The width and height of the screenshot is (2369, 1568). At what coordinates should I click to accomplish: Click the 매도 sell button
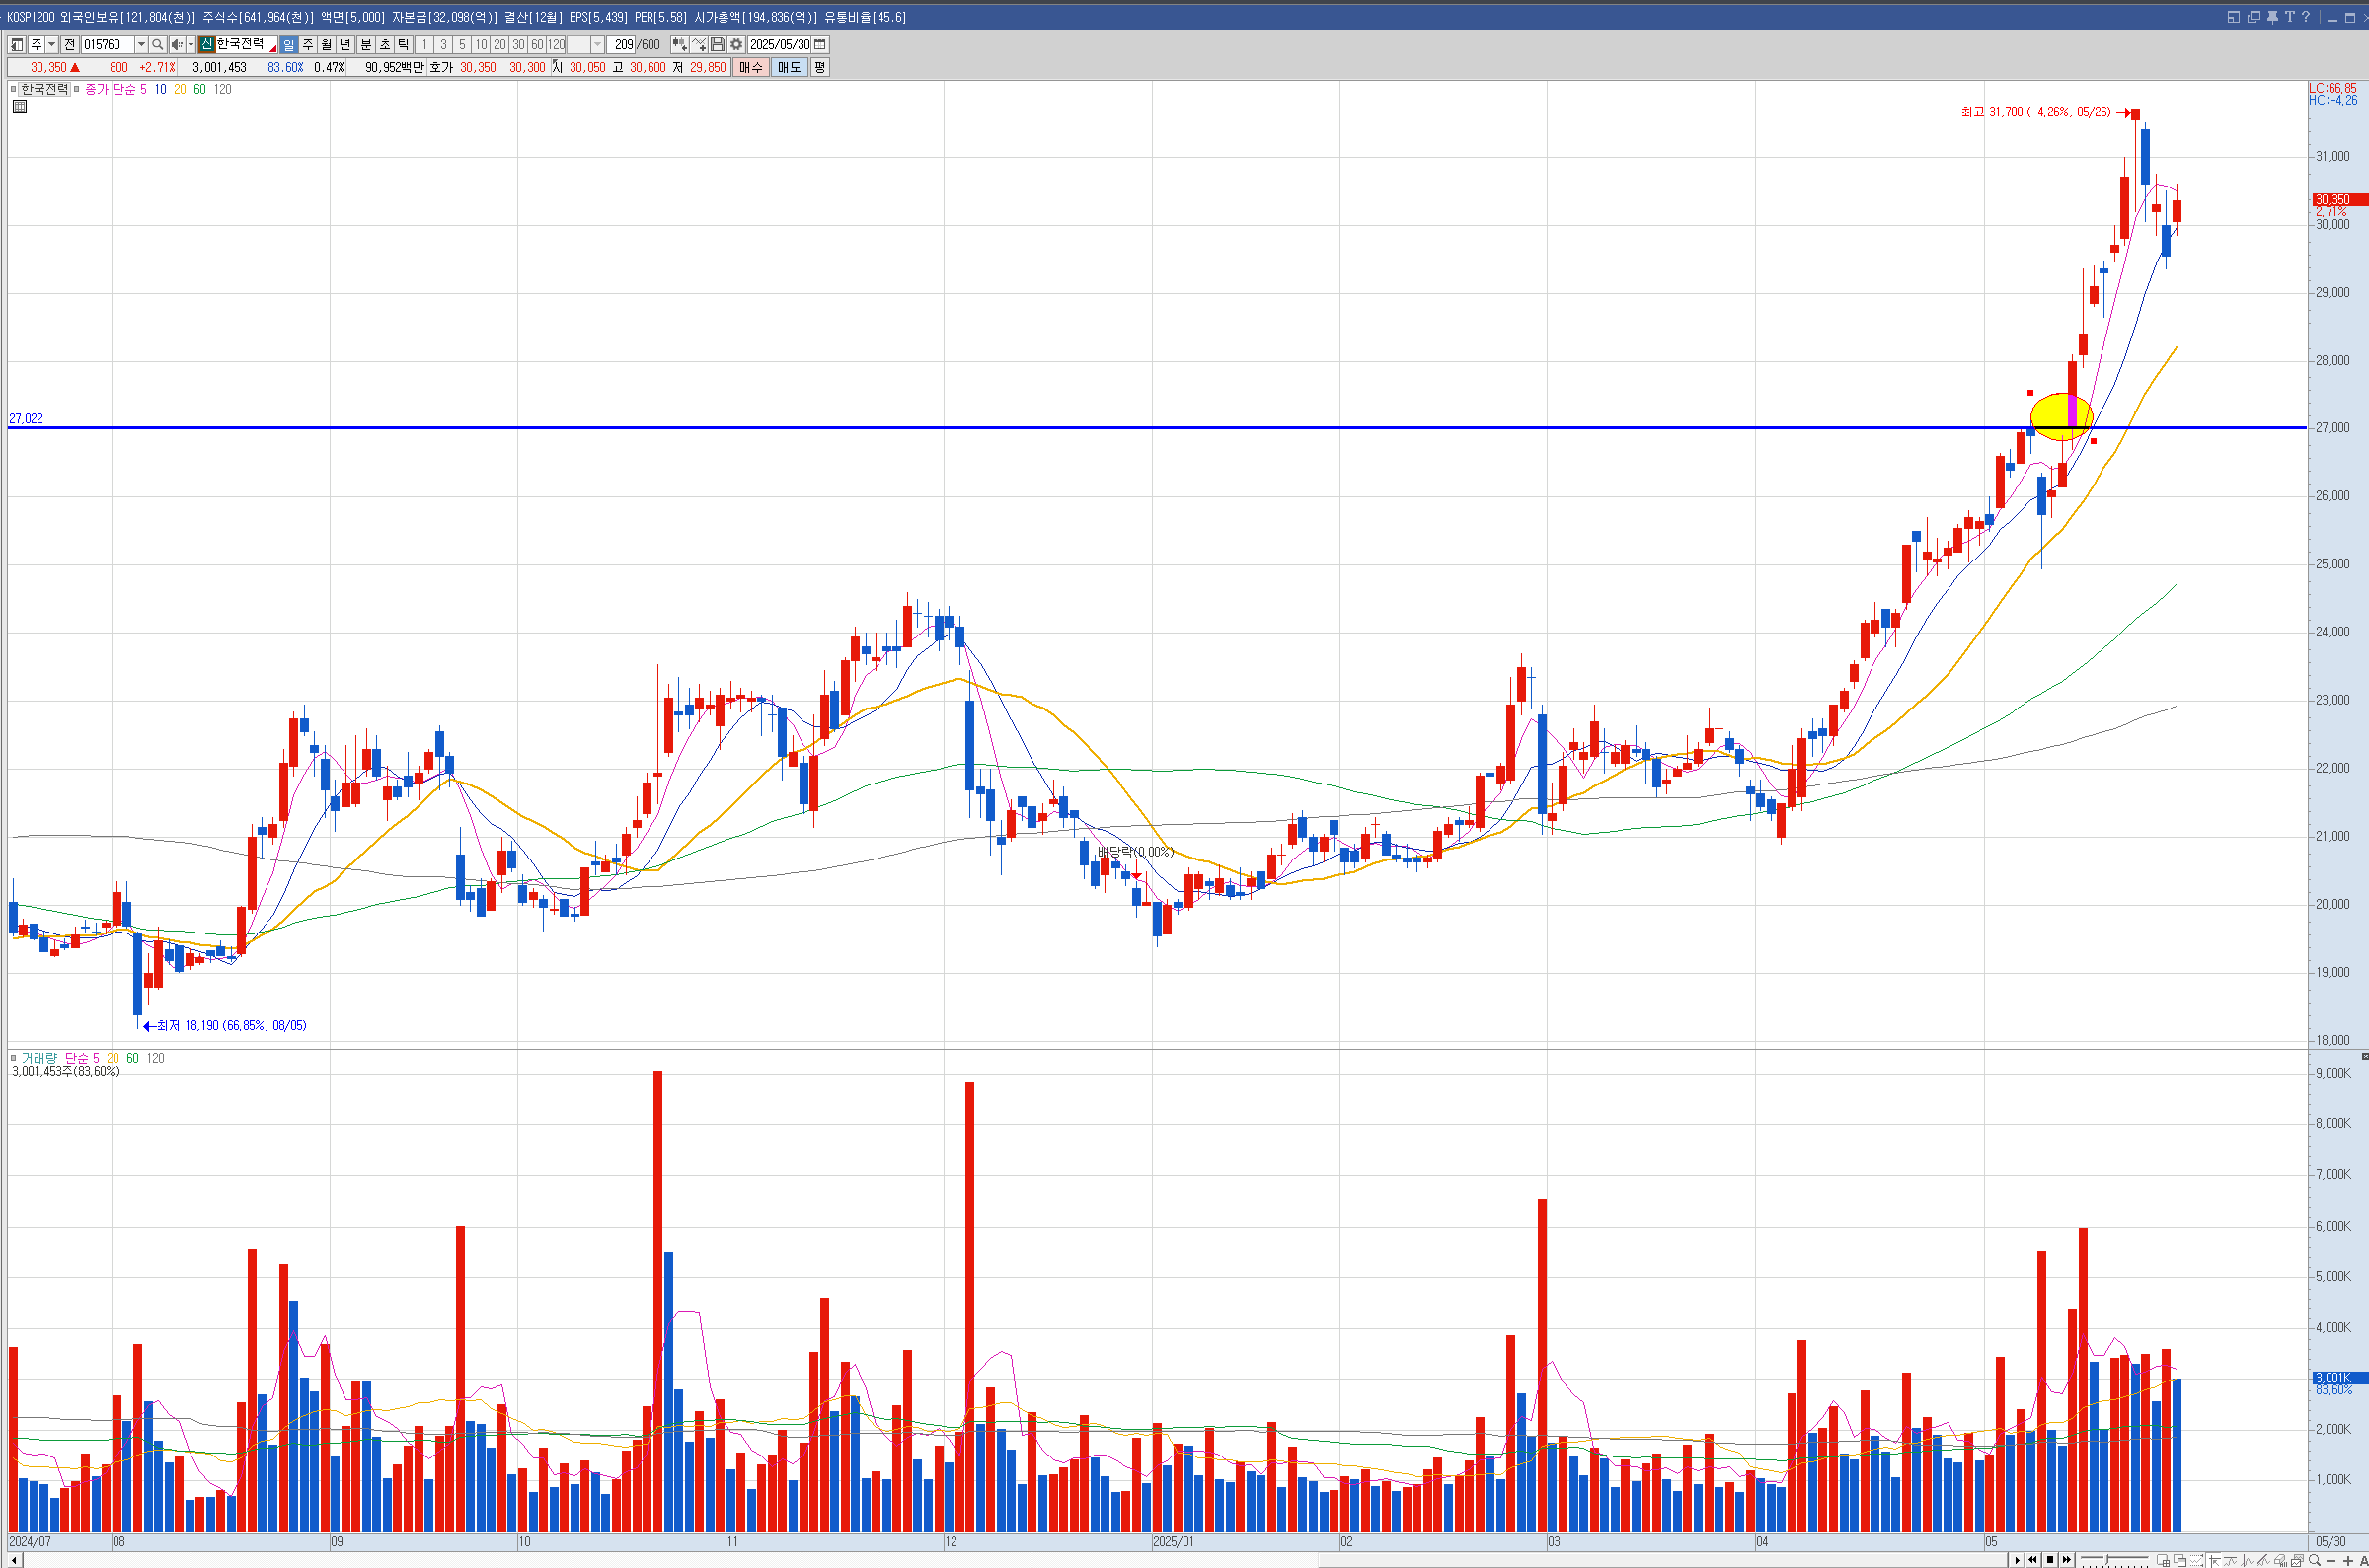[788, 68]
